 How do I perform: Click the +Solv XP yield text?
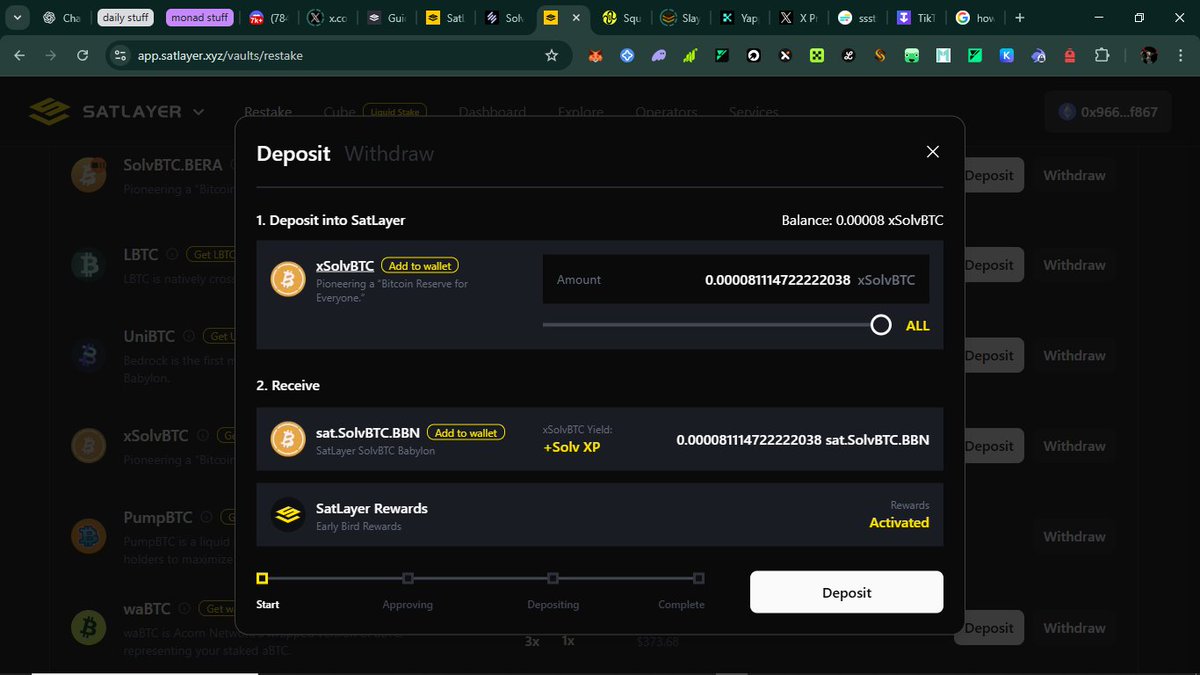tap(571, 447)
